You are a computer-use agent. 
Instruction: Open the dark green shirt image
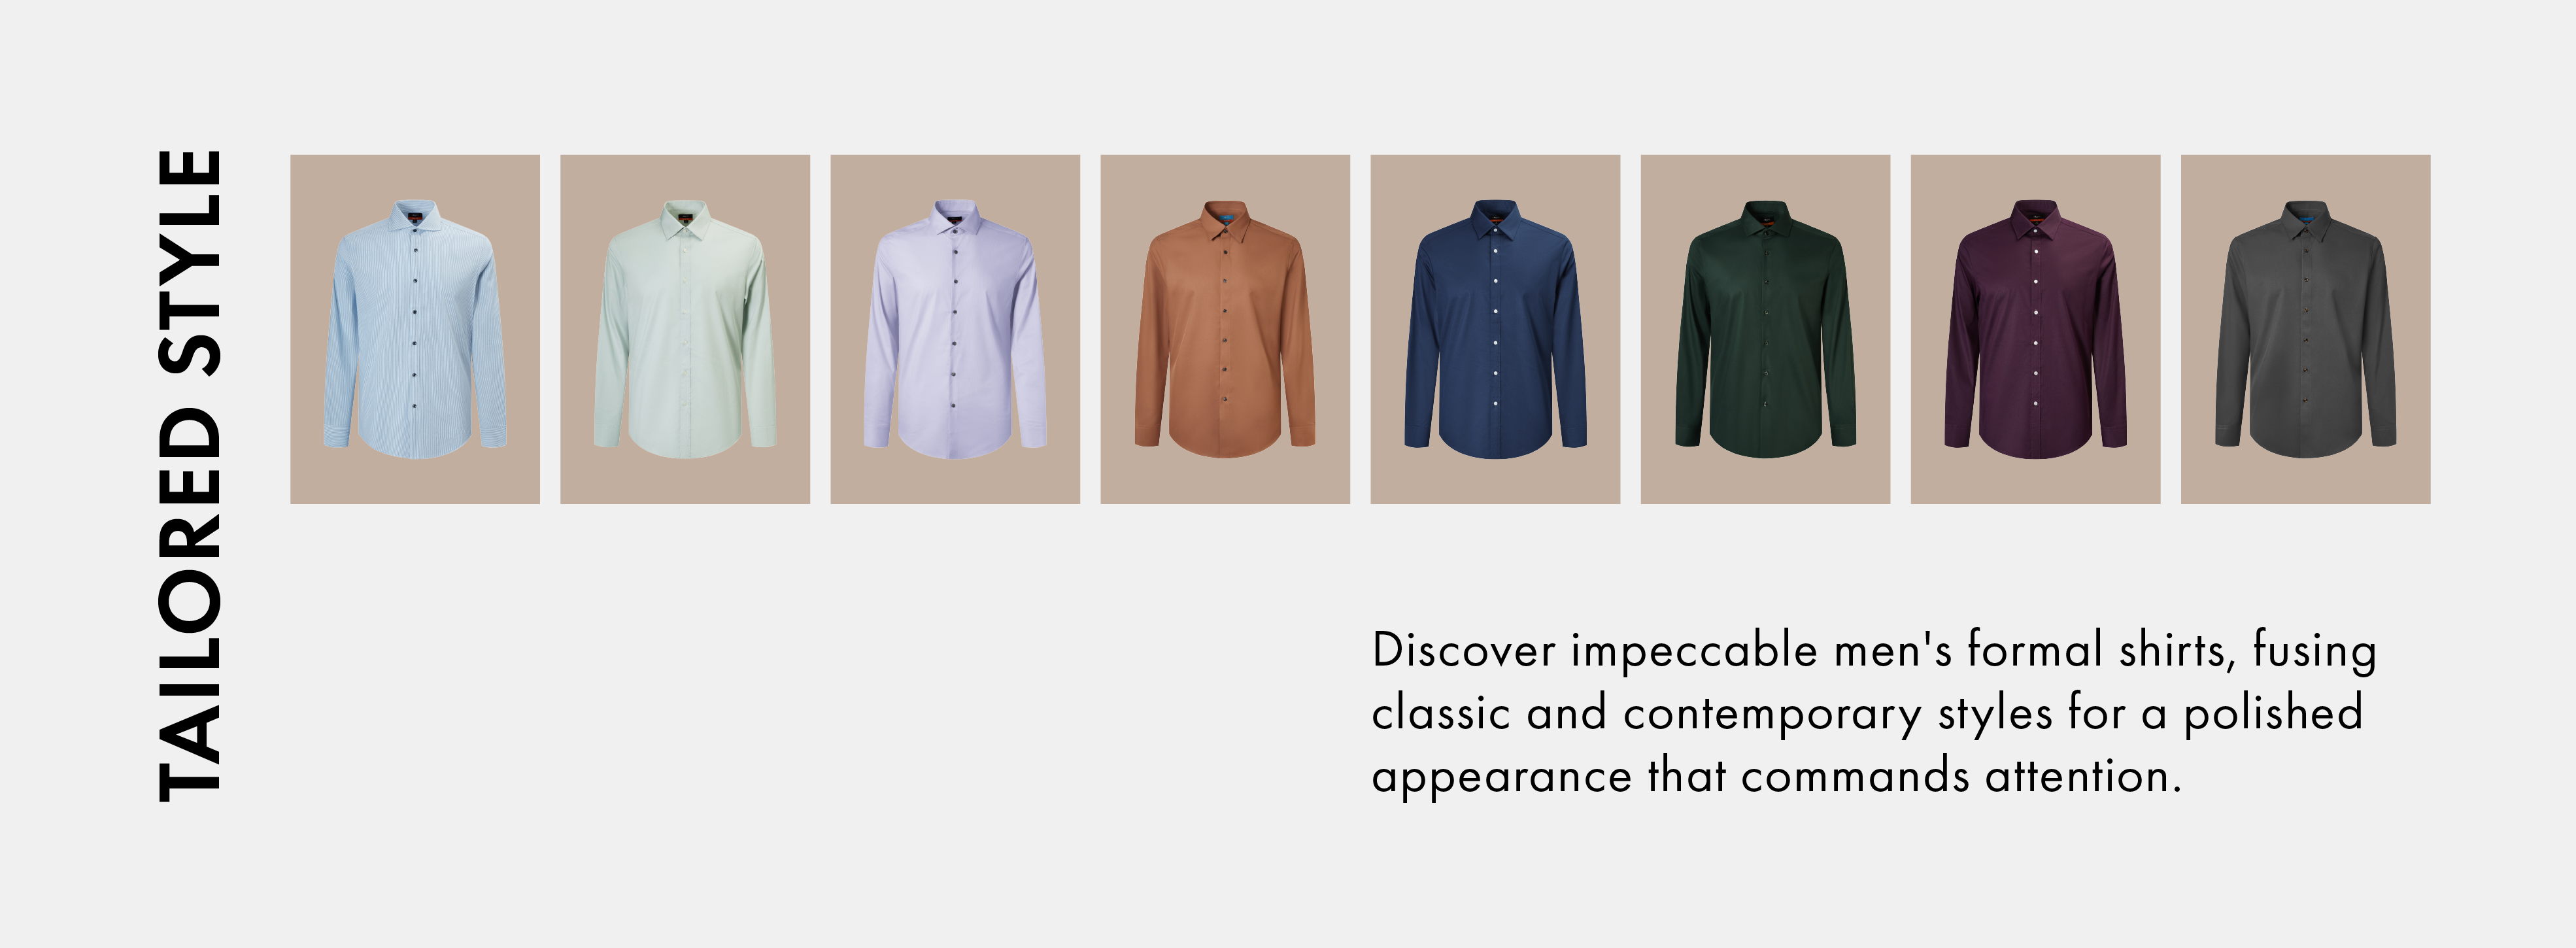tap(1765, 329)
